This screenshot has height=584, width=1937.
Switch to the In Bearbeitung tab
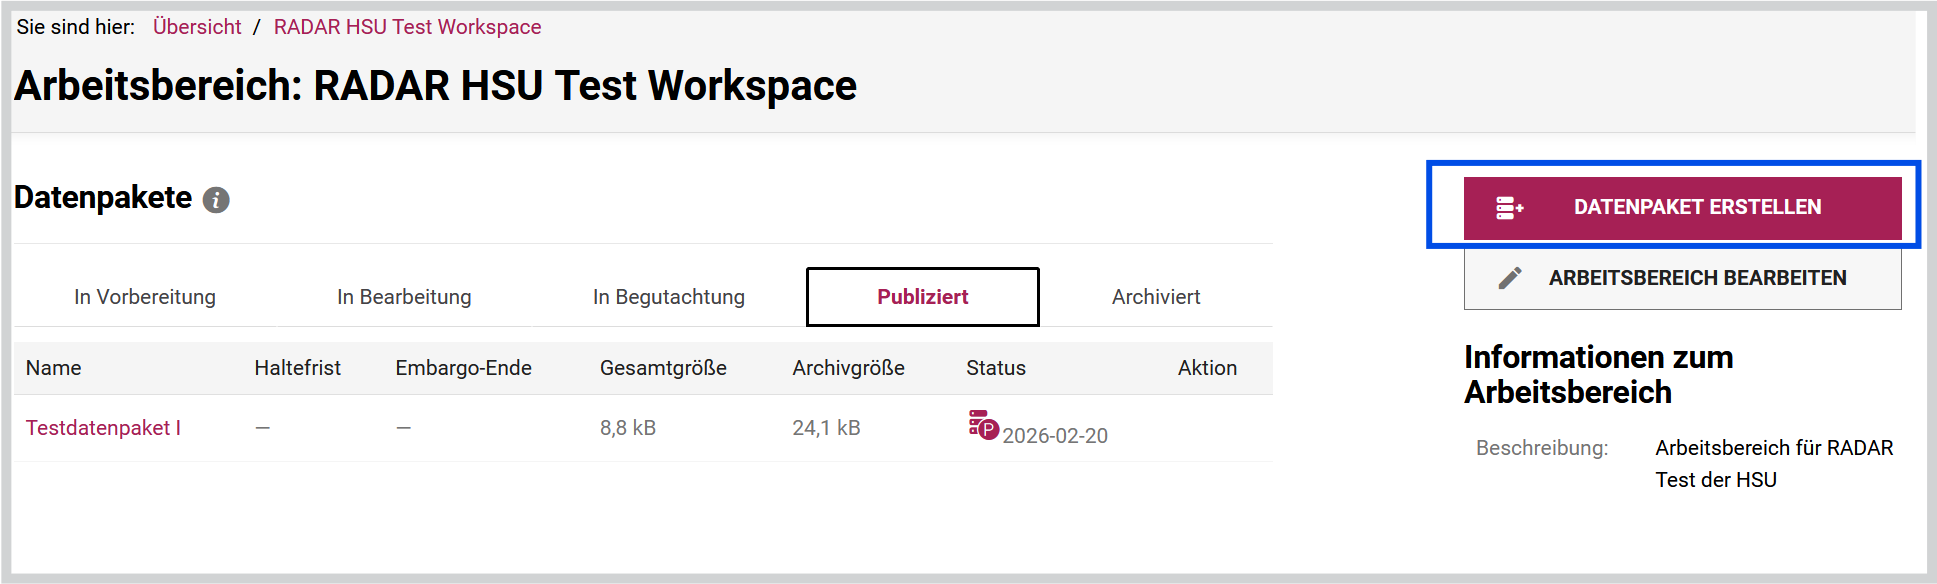point(404,297)
